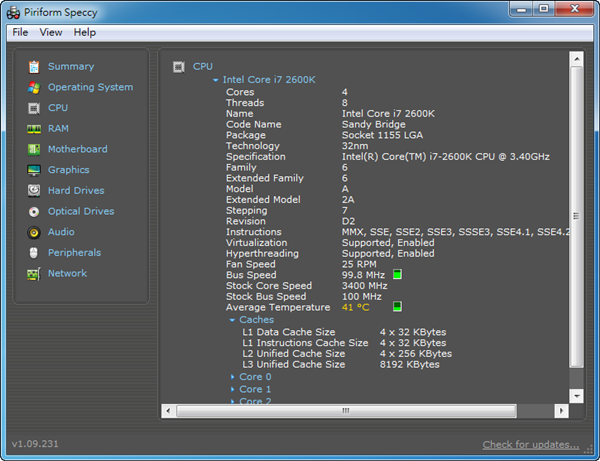Select the RAM memory stick icon

coord(34,129)
